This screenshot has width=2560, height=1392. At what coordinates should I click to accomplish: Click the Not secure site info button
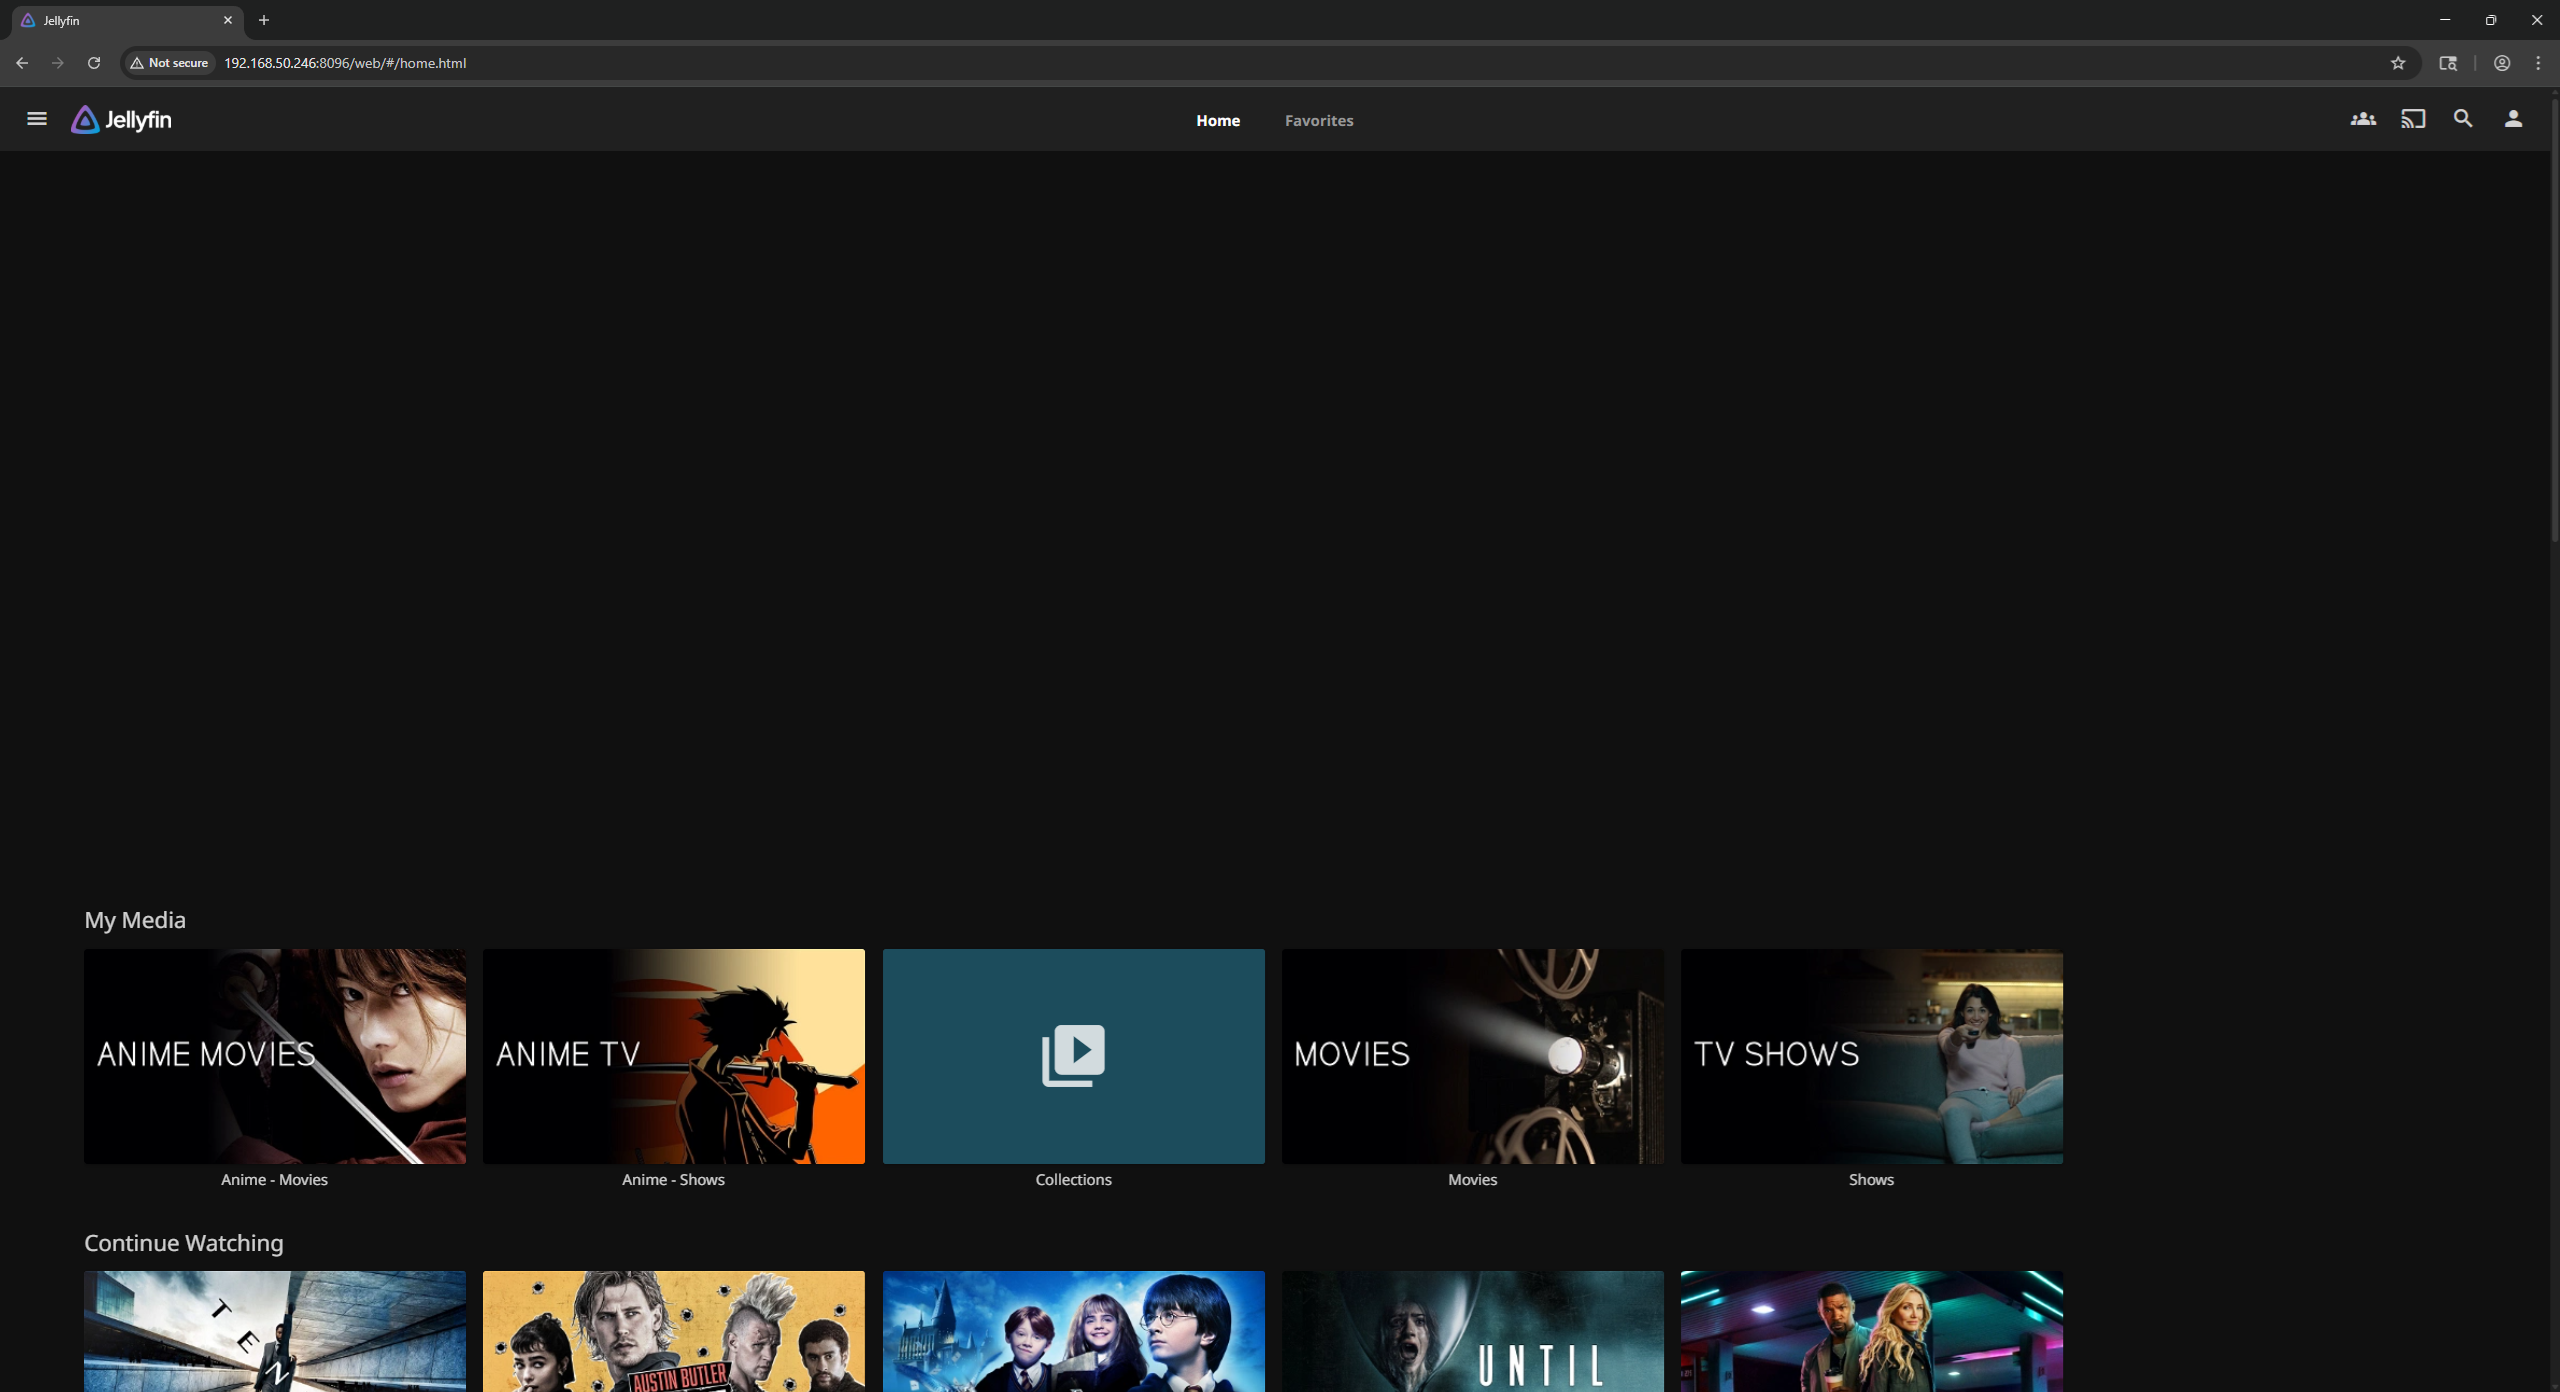(169, 63)
